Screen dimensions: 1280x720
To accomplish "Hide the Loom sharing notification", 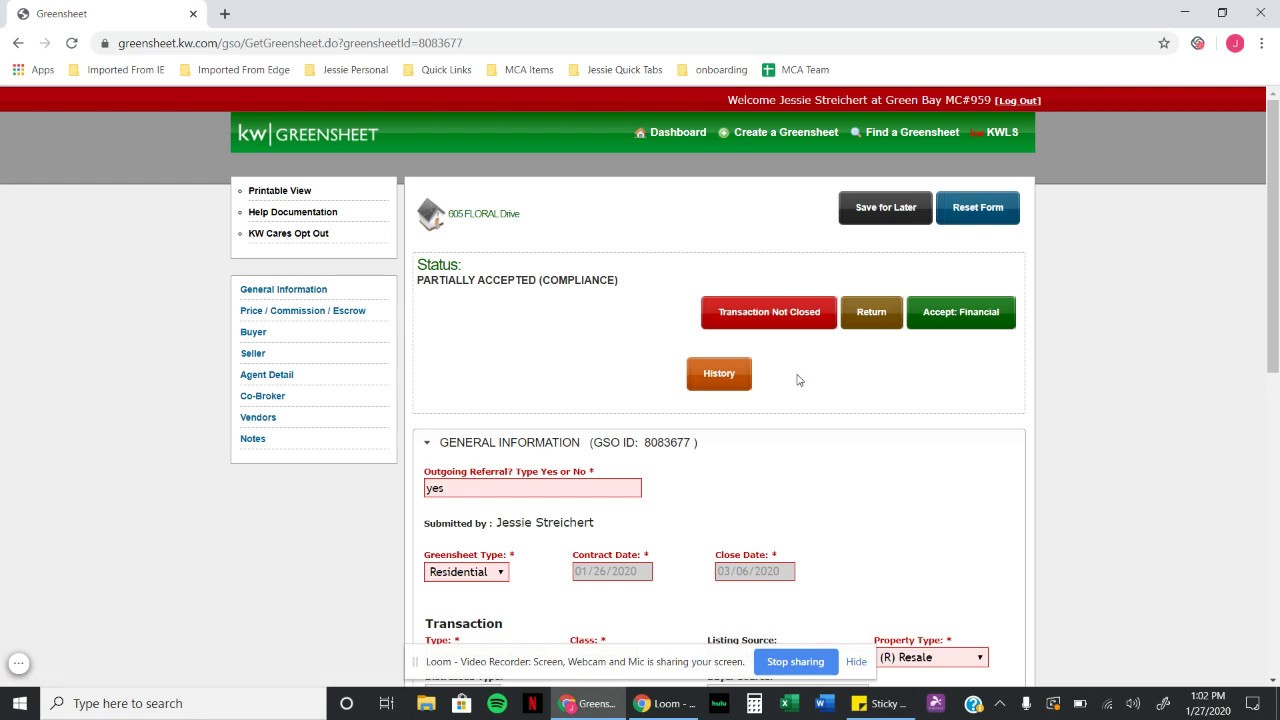I will (856, 662).
